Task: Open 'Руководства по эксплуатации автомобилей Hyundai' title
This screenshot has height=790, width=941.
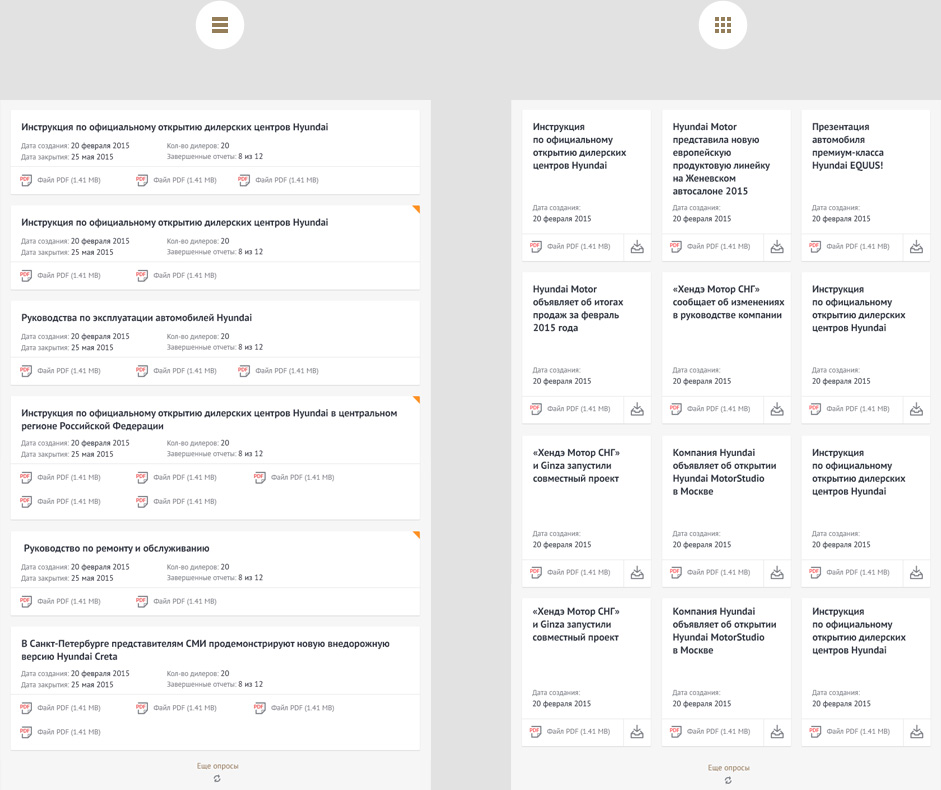Action: 136,318
